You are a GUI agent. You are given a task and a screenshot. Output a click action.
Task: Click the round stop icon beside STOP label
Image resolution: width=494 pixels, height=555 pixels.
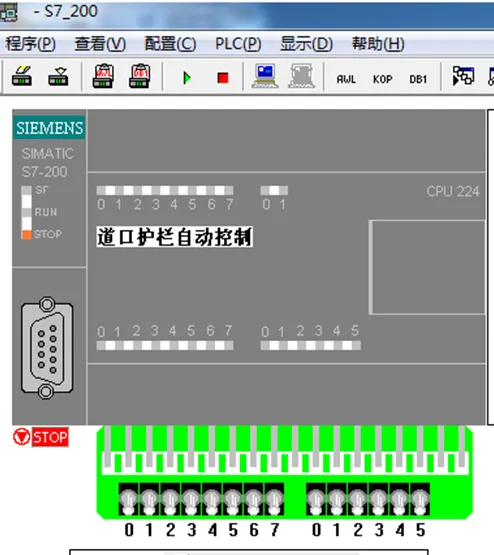click(x=22, y=437)
